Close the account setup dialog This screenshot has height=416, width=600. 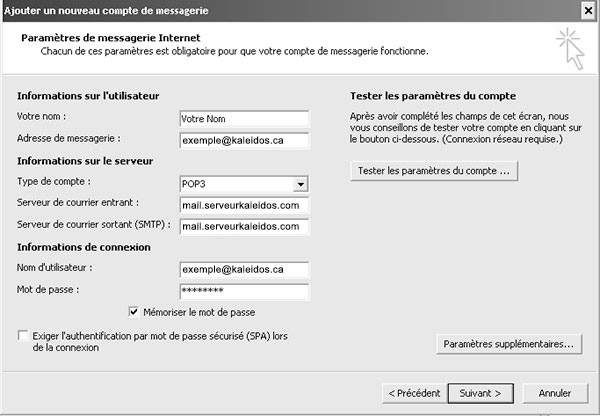click(x=589, y=11)
